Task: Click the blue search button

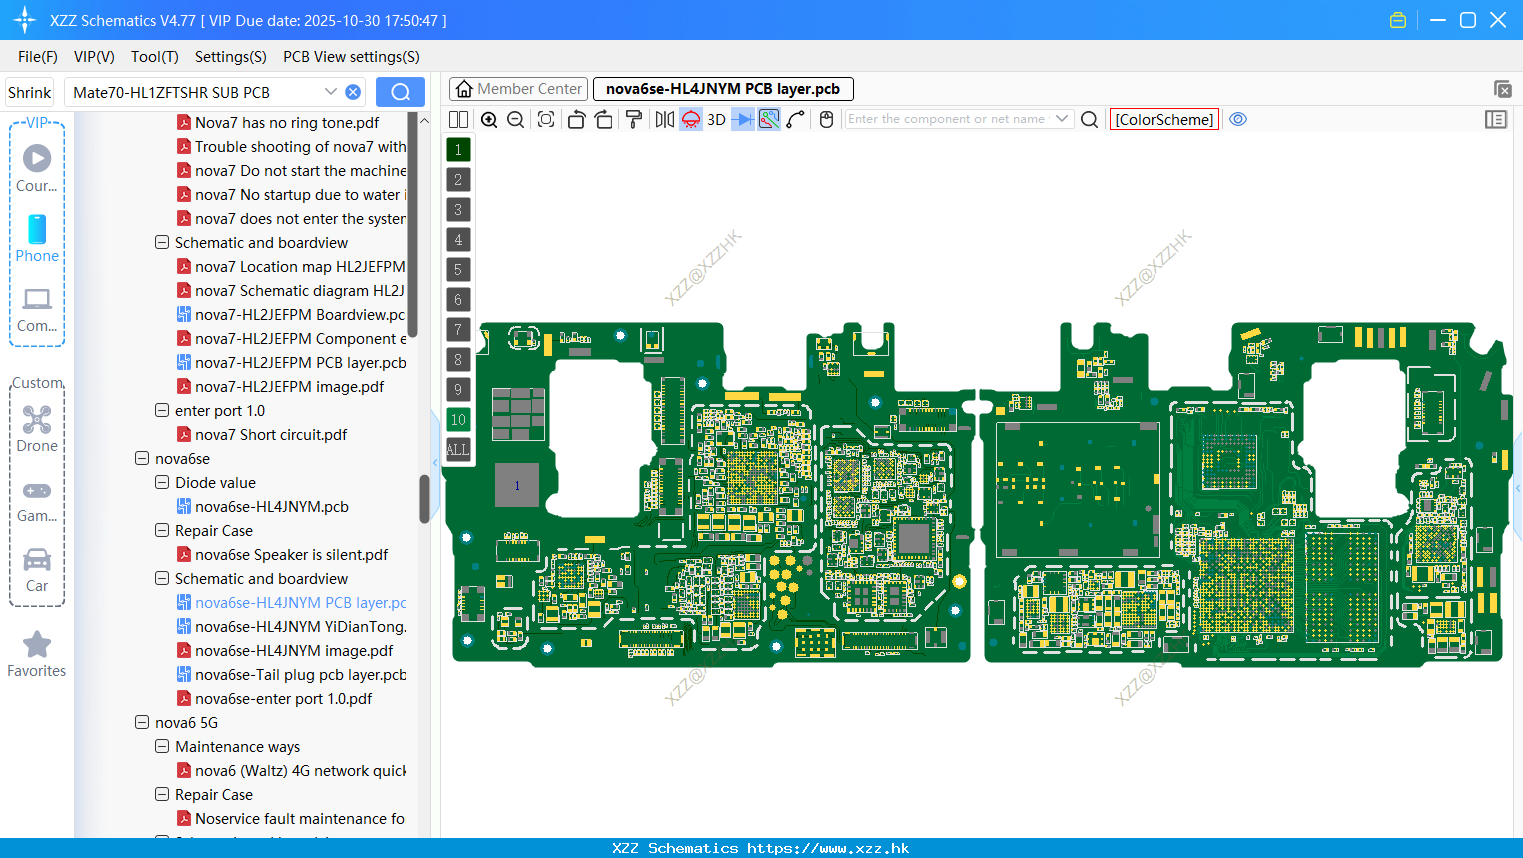Action: coord(400,92)
